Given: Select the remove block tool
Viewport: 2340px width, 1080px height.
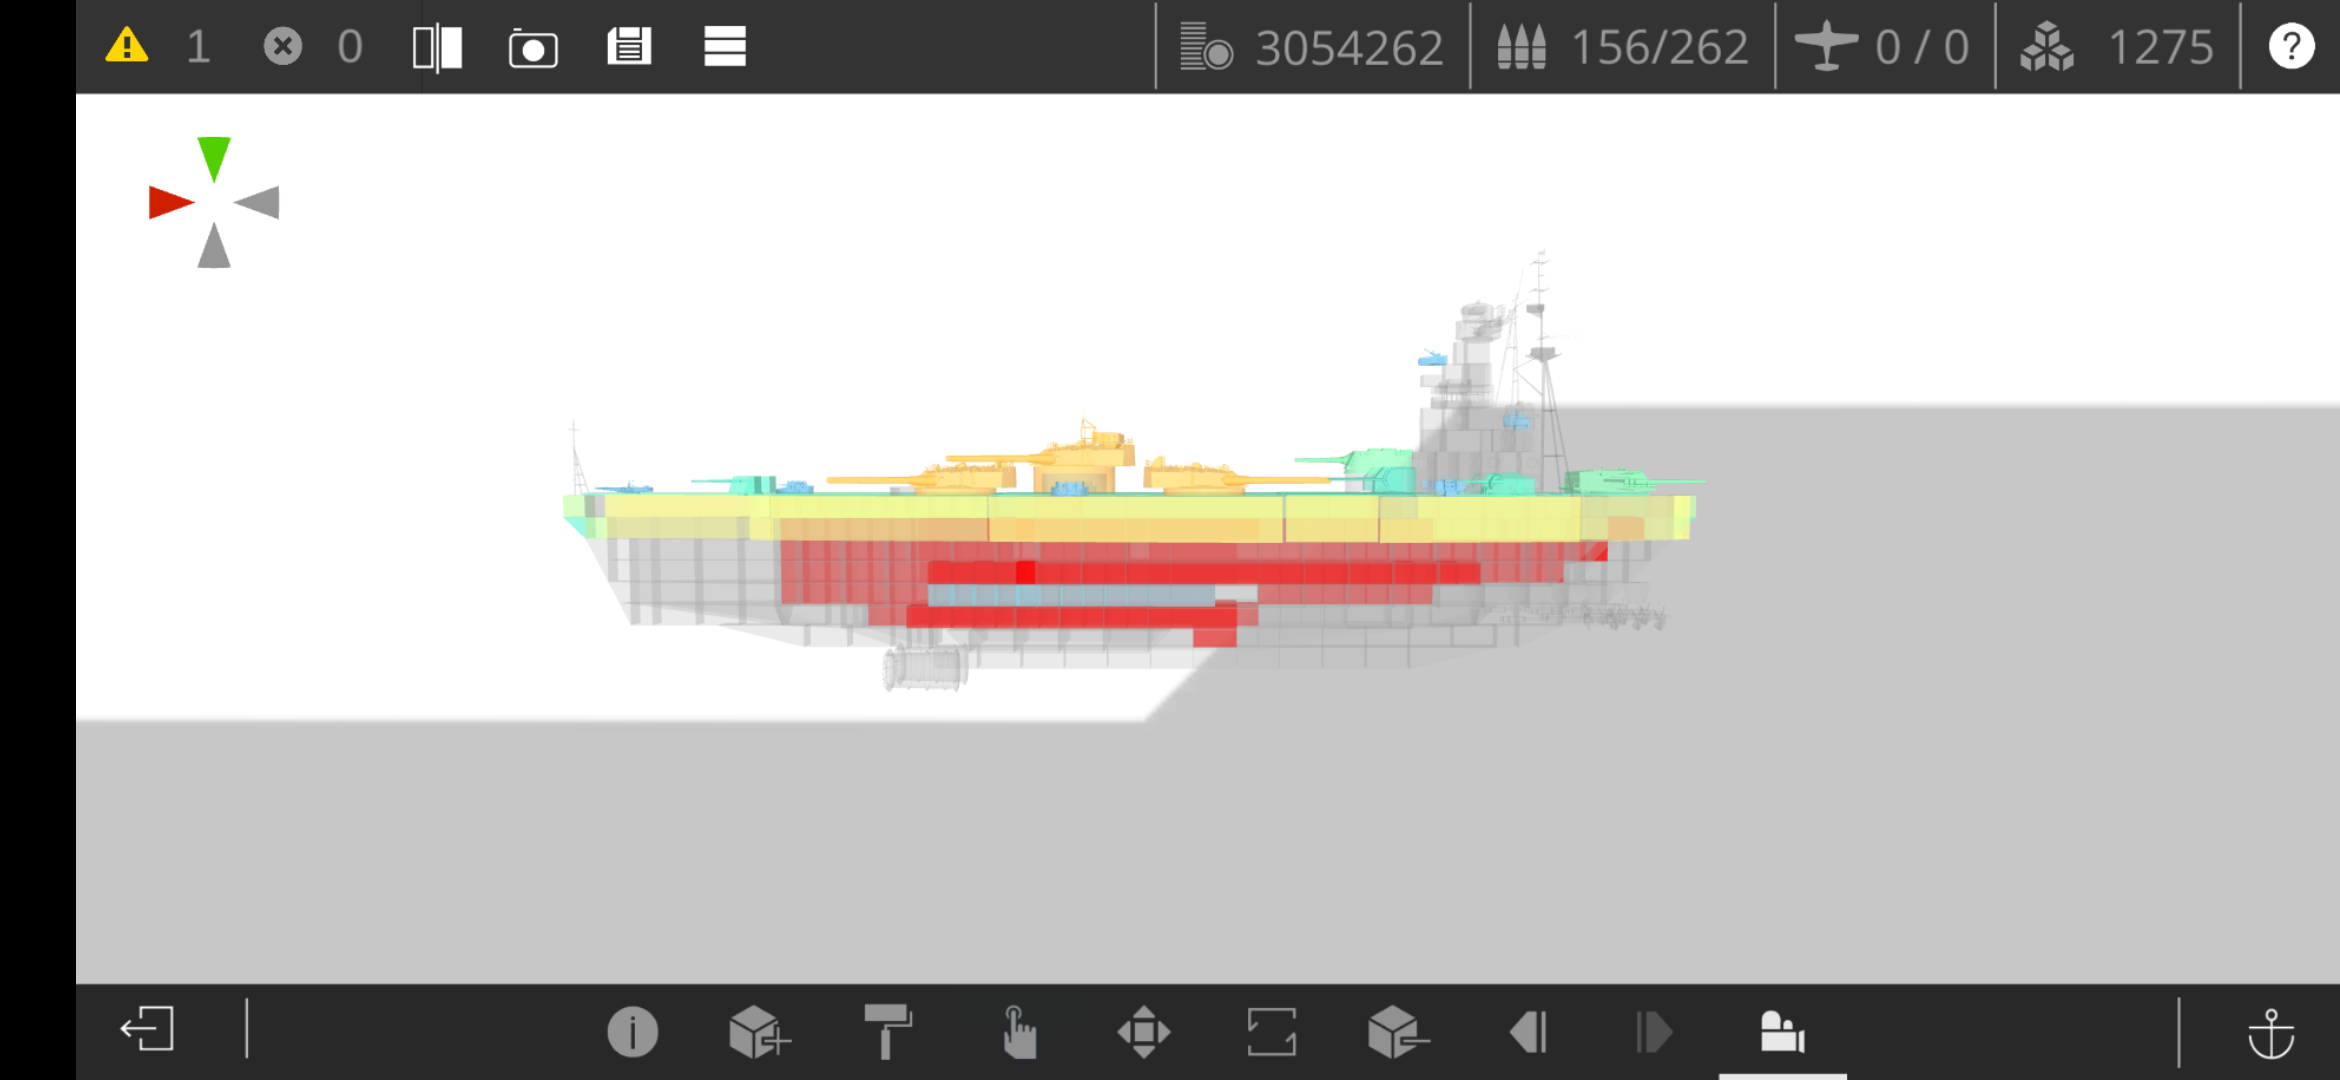Looking at the screenshot, I should pyautogui.click(x=1398, y=1031).
